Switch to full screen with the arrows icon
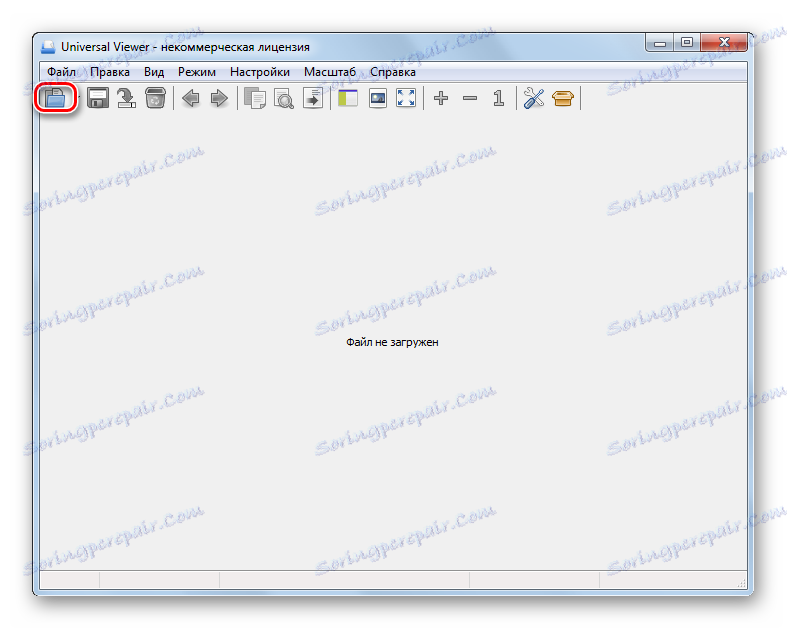The image size is (787, 629). [x=406, y=98]
